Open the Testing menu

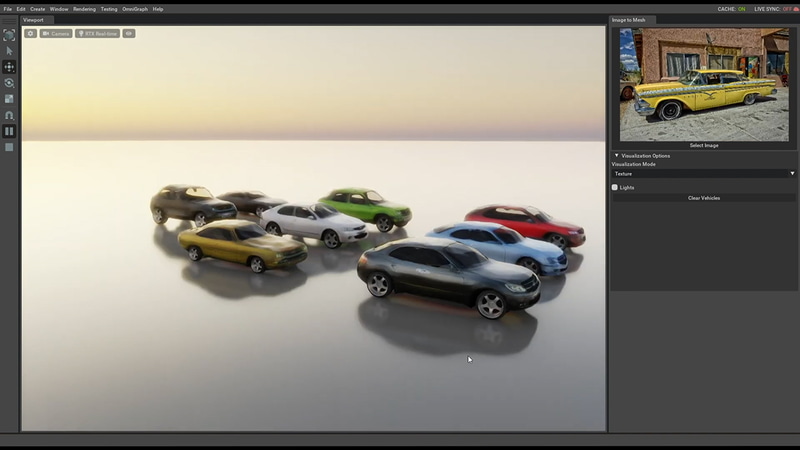pyautogui.click(x=109, y=9)
